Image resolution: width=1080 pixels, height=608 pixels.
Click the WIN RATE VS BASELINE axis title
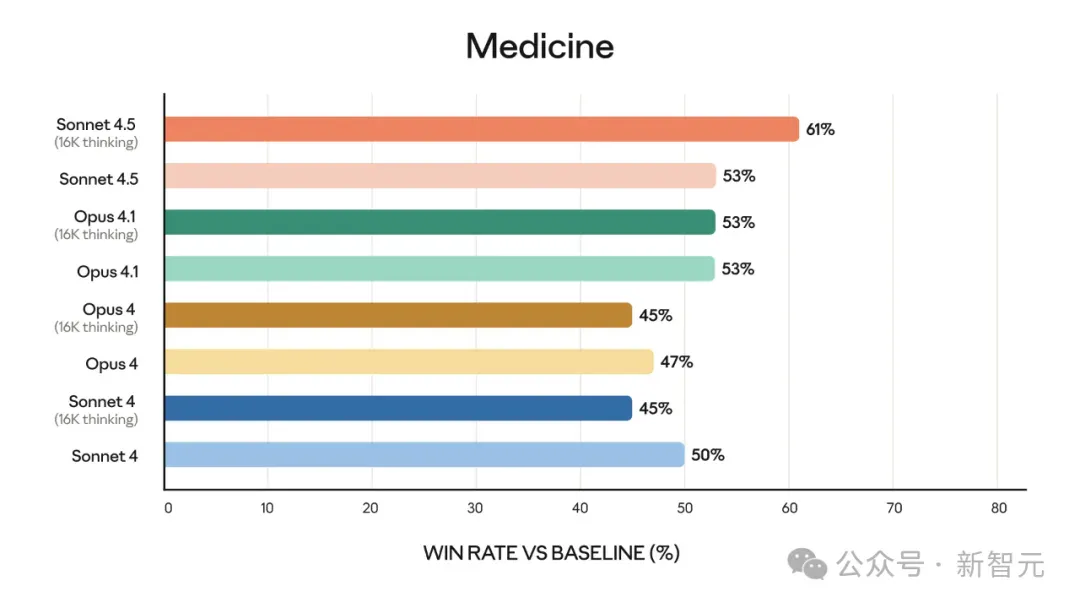click(x=552, y=553)
